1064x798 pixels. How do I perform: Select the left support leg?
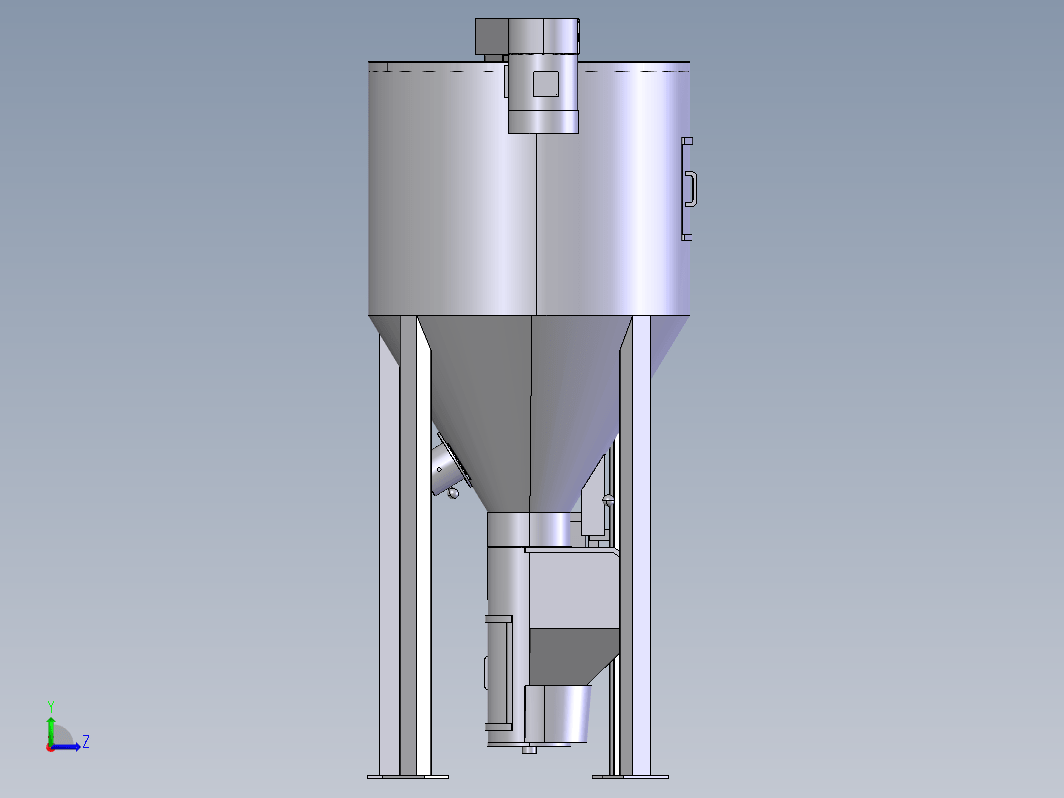click(x=405, y=546)
